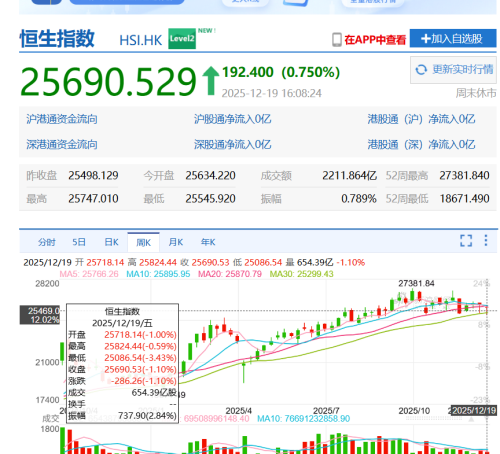This screenshot has height=454, width=500.
Task: Click the 2025/12/19 date marker on chart axis
Action: click(x=473, y=410)
